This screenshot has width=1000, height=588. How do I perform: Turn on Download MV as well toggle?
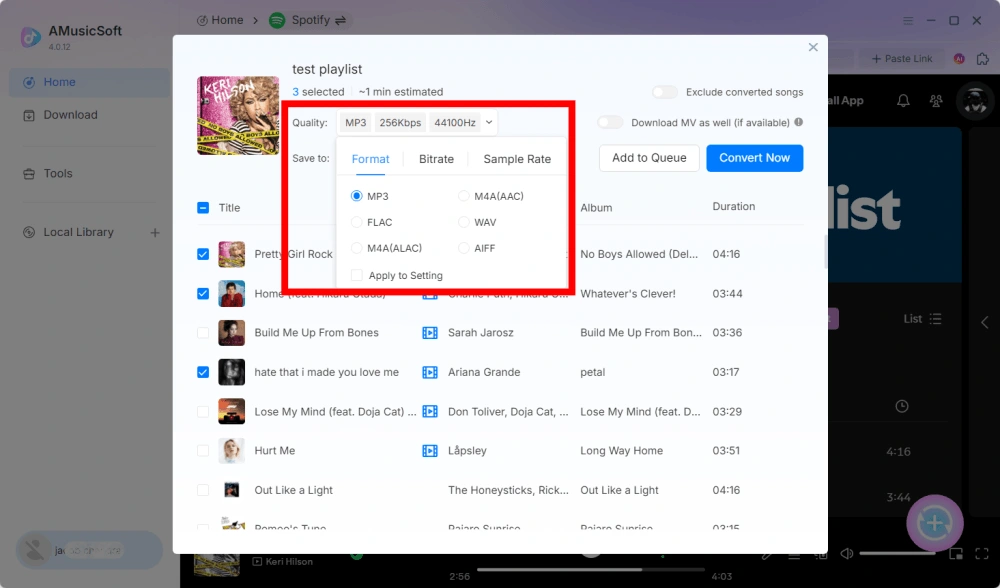pyautogui.click(x=610, y=122)
